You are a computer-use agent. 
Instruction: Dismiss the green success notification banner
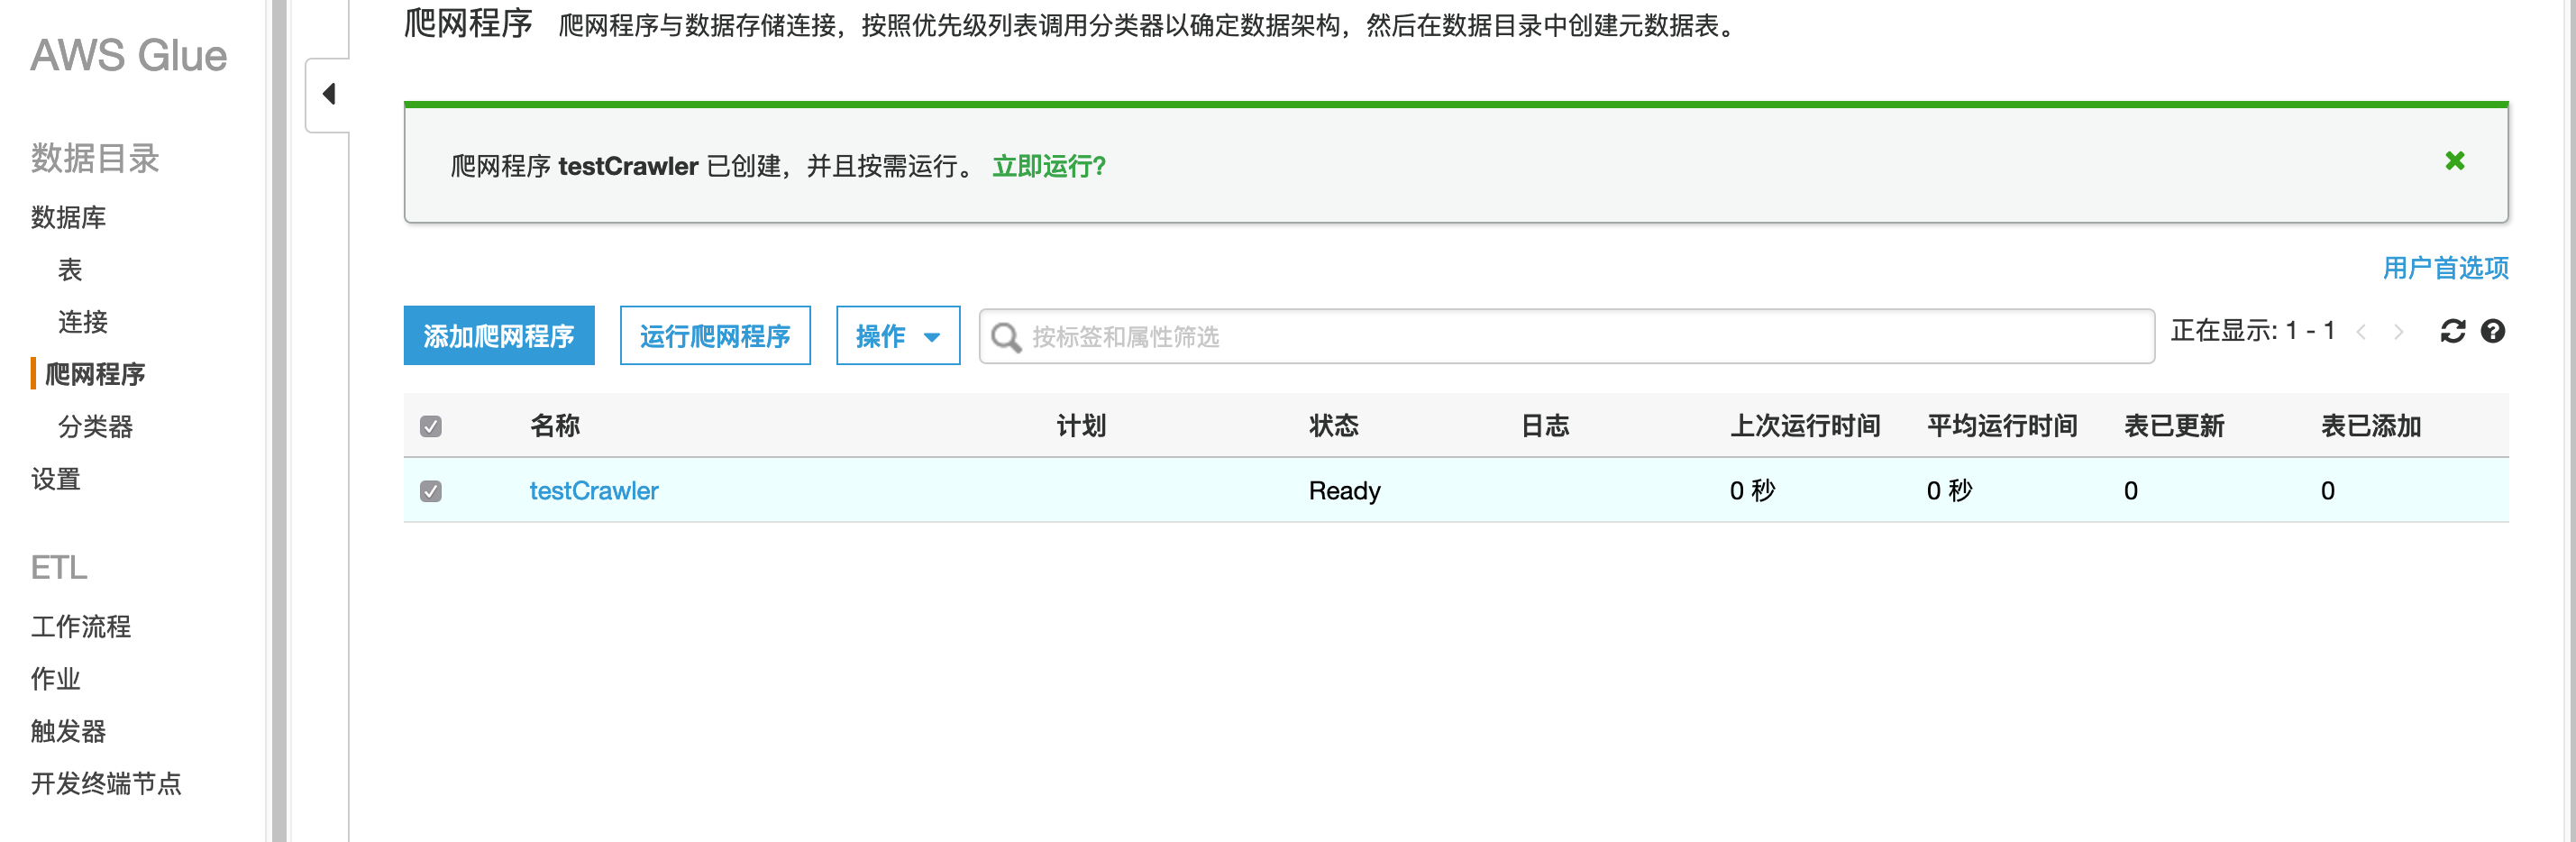2453,161
